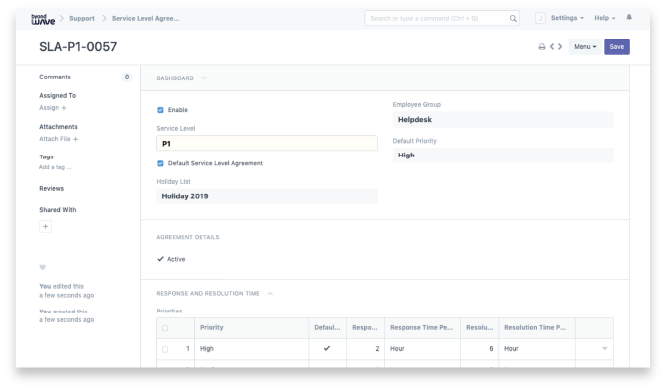
Task: Click the default priority checkmark in the High row
Action: (x=327, y=348)
